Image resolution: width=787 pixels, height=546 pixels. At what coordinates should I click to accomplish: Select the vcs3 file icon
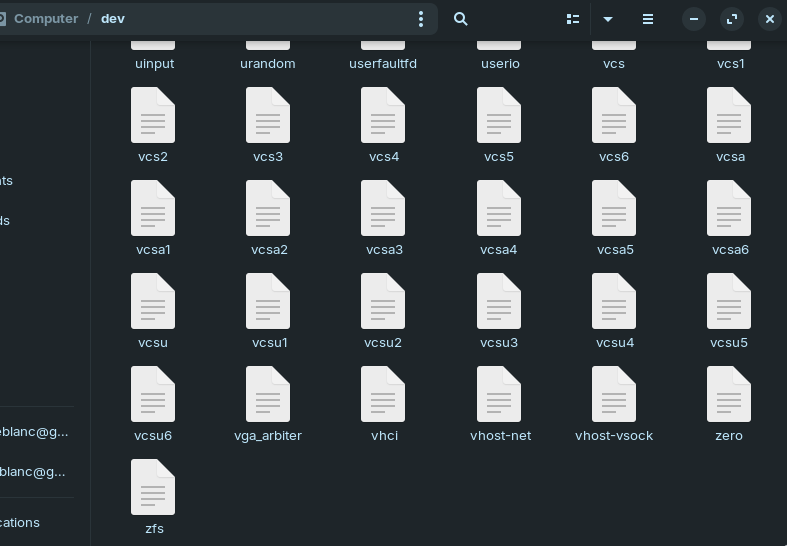(x=268, y=115)
